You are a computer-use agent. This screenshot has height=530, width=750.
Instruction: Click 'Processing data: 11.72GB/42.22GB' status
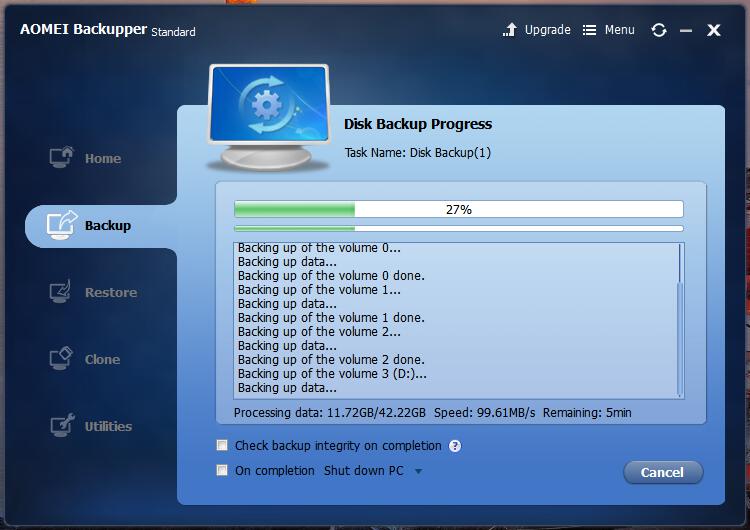[x=330, y=413]
